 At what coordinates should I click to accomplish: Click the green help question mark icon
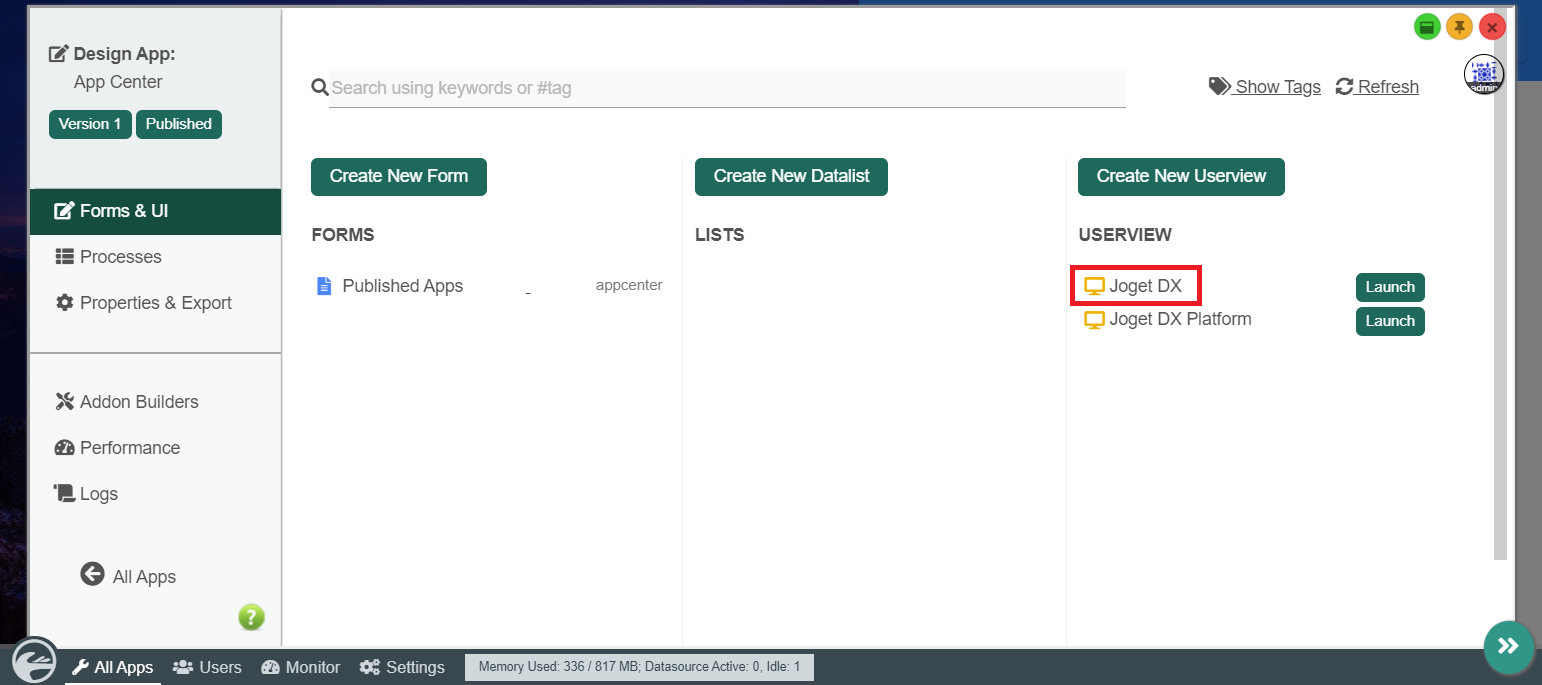[x=251, y=617]
